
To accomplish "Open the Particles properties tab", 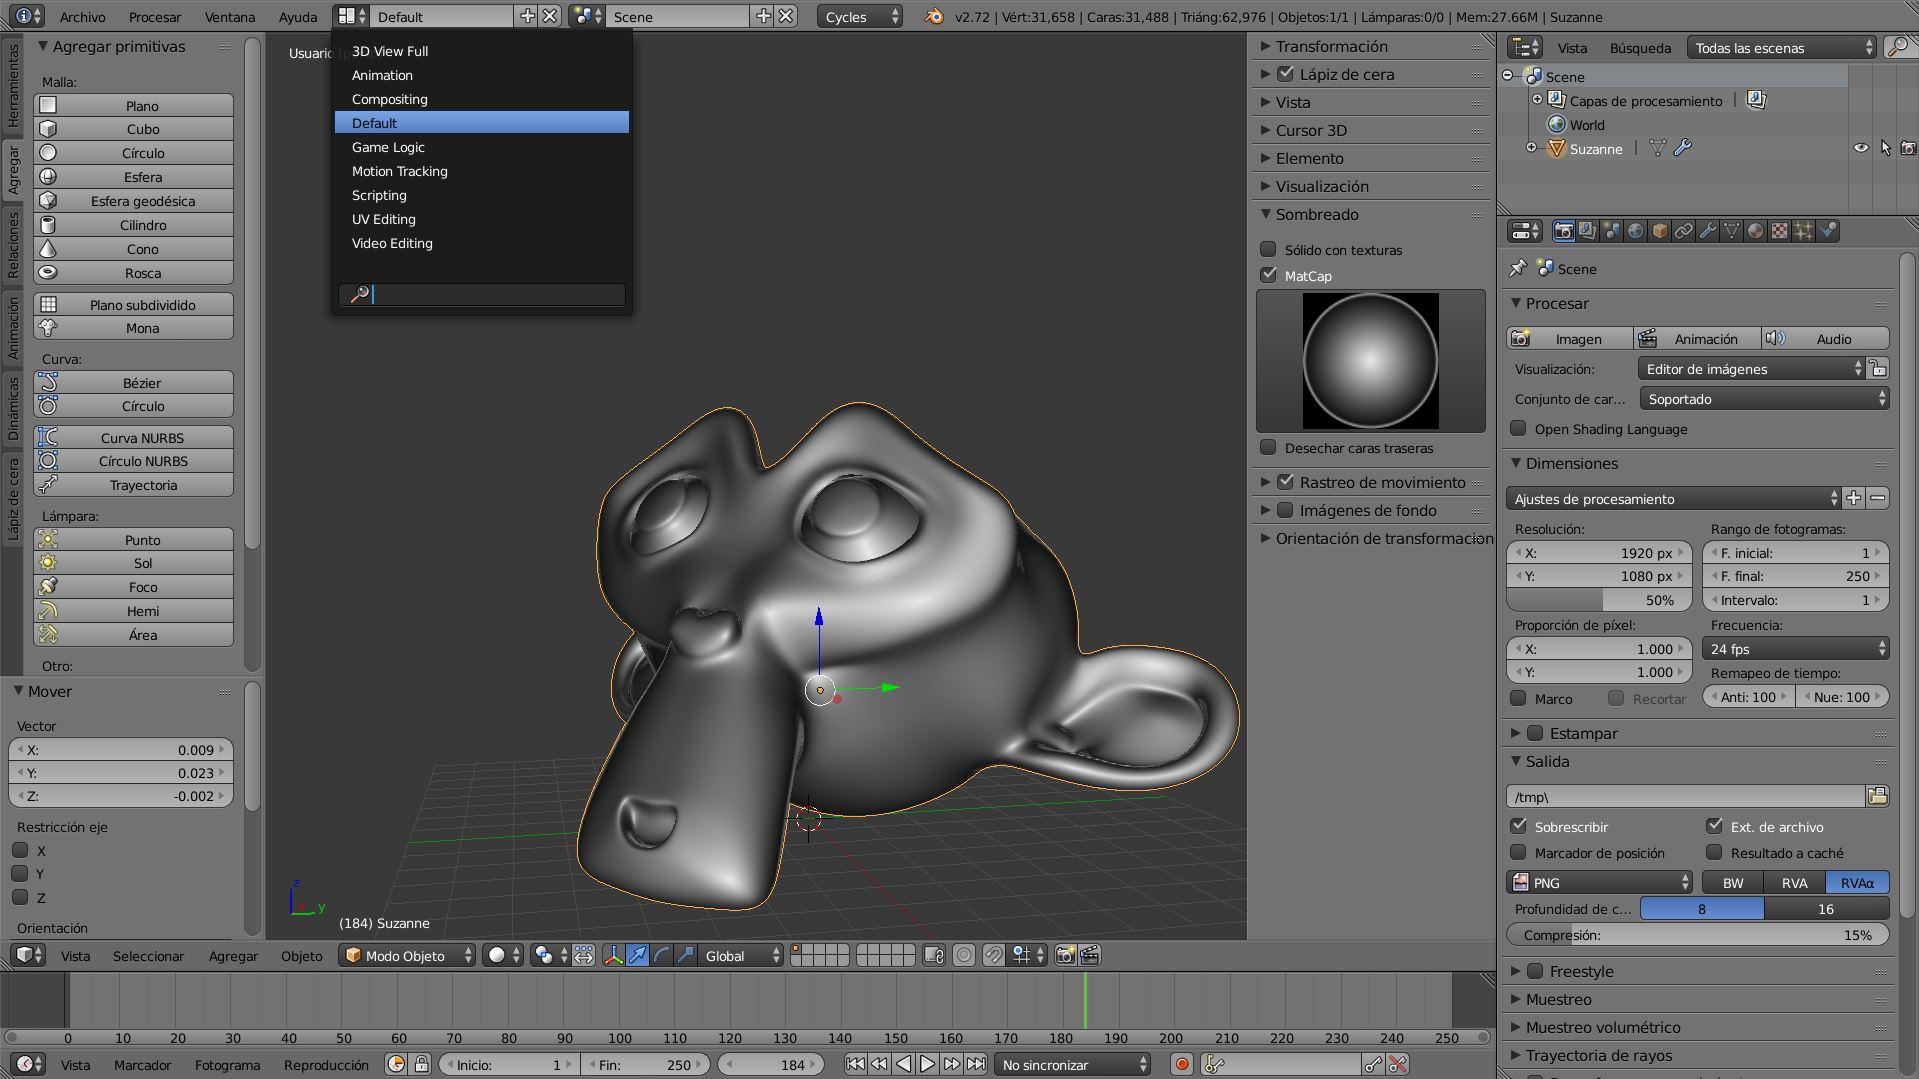I will pyautogui.click(x=1803, y=231).
